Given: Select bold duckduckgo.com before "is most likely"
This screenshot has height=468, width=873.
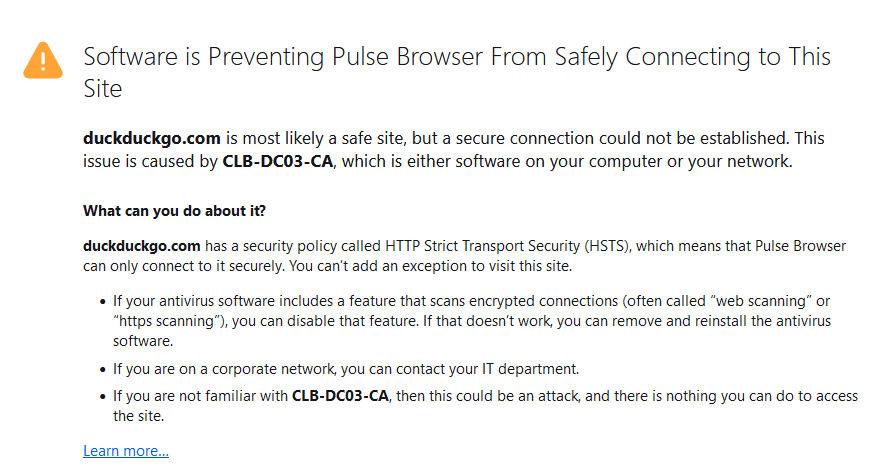Looking at the screenshot, I should point(152,138).
